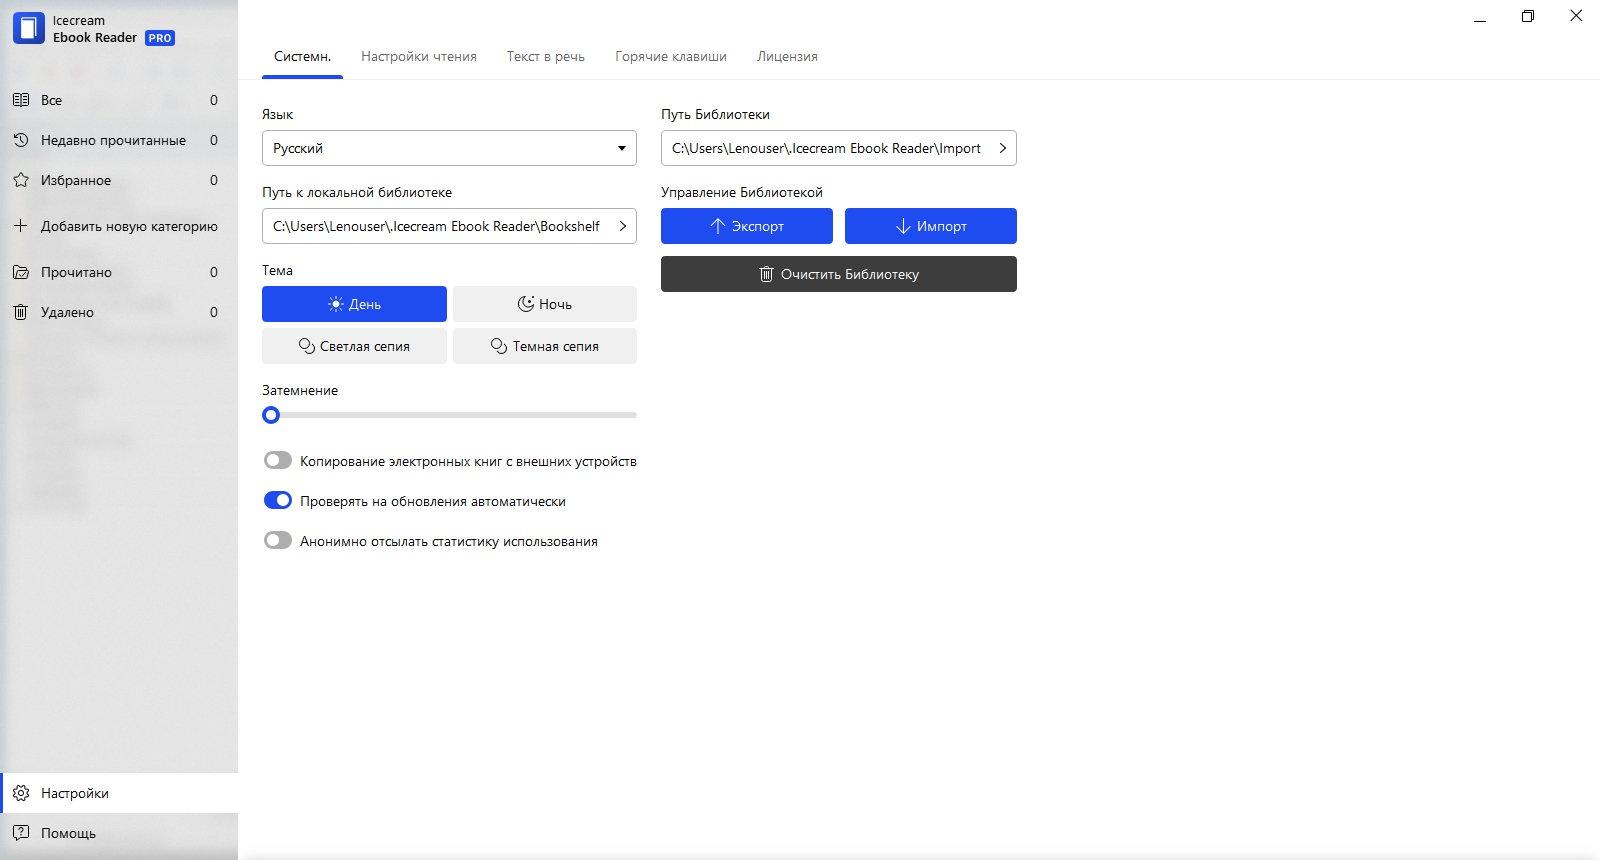The image size is (1600, 860).
Task: Click the star icon next to Избранное
Action: tap(20, 180)
